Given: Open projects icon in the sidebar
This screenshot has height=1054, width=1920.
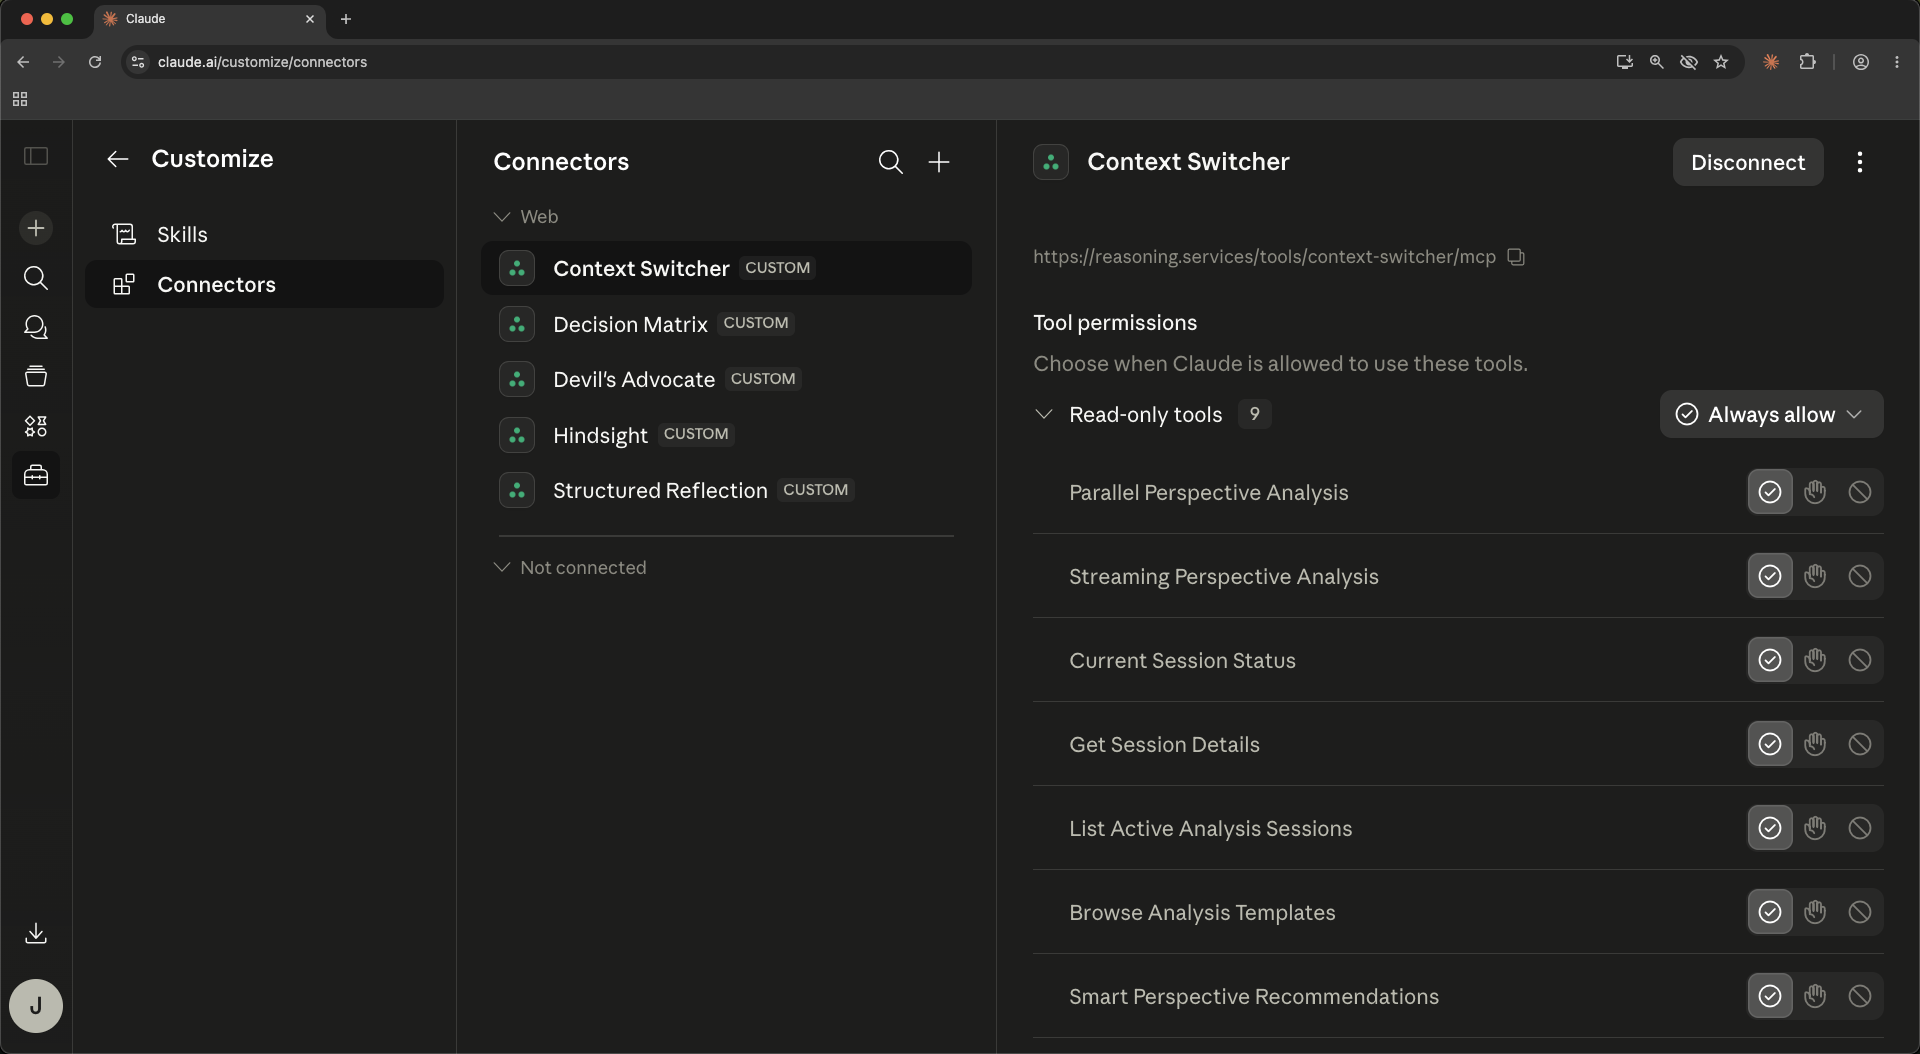Looking at the screenshot, I should 36,376.
